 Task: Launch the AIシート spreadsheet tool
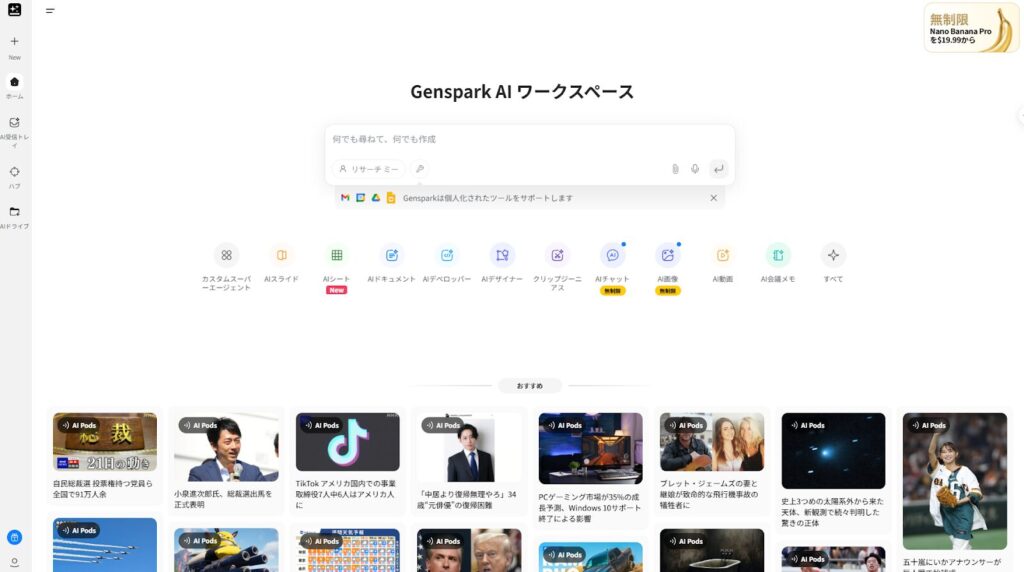(x=337, y=256)
